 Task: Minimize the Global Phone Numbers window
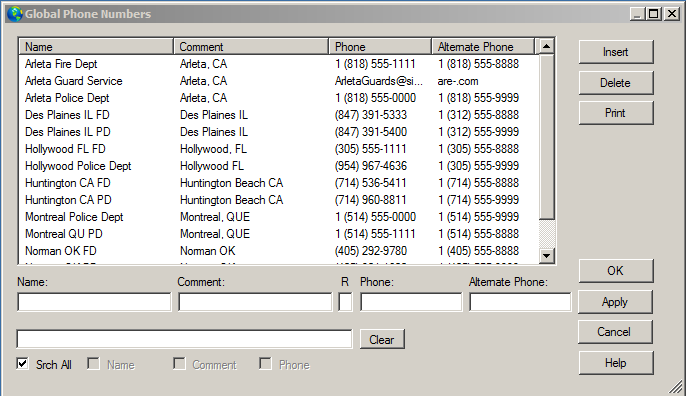coord(637,14)
